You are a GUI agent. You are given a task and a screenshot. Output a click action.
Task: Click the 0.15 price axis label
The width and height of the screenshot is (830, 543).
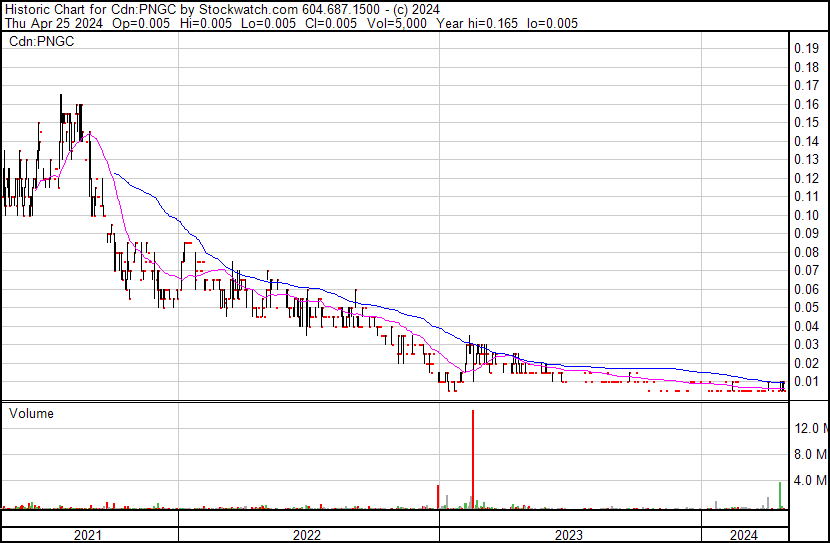tap(805, 123)
